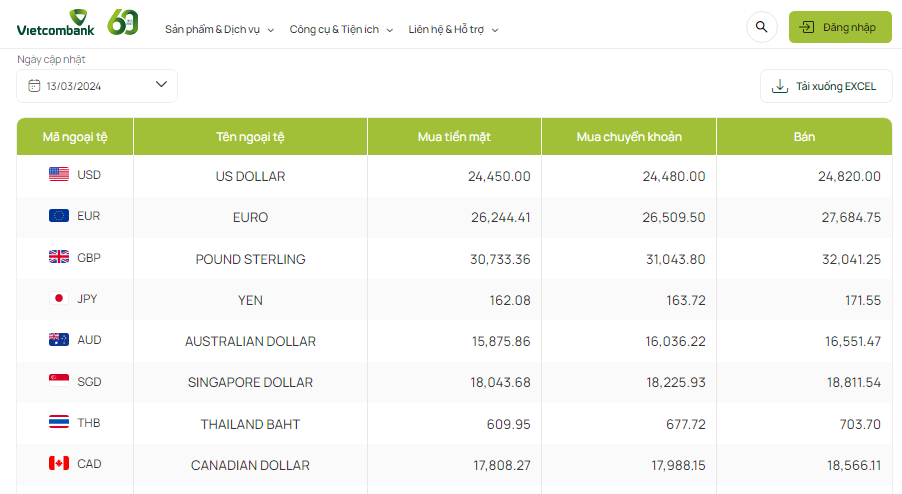Screen dimensions: 902x494
Task: Expand the Công cụ & Tiện ích menu
Action: tap(341, 29)
